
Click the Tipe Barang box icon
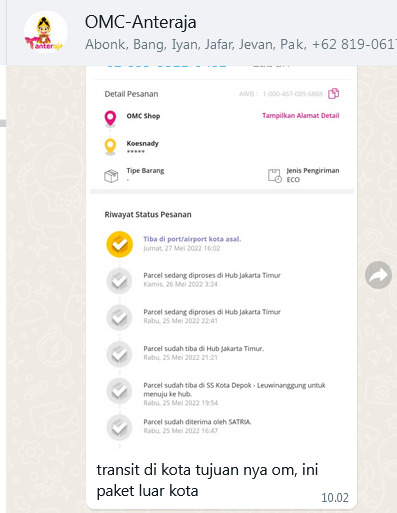point(111,176)
